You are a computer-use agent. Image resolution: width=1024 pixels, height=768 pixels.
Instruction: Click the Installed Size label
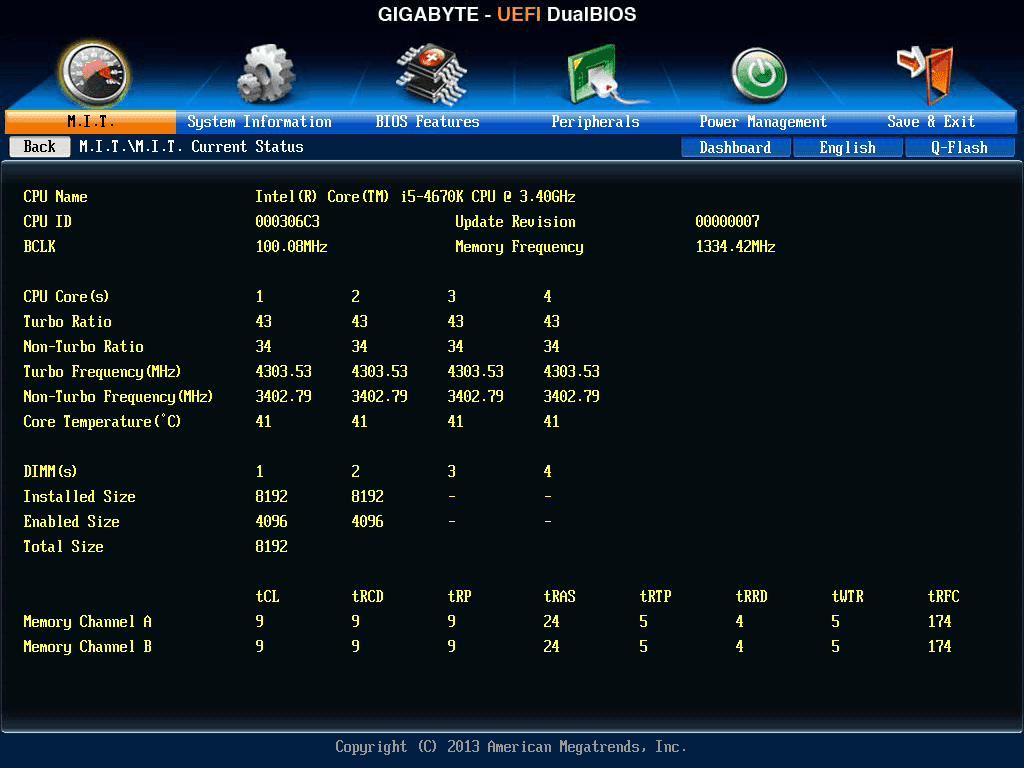(79, 496)
